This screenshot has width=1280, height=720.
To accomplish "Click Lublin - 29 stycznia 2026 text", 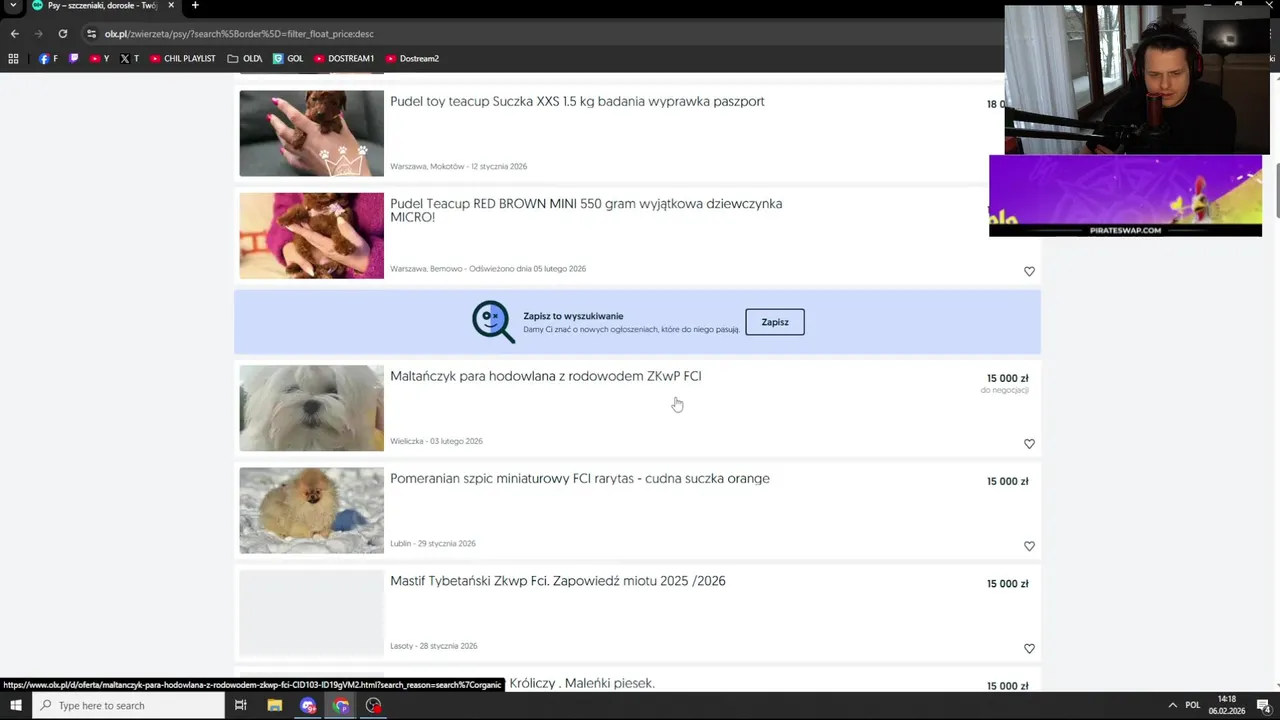I will (433, 544).
